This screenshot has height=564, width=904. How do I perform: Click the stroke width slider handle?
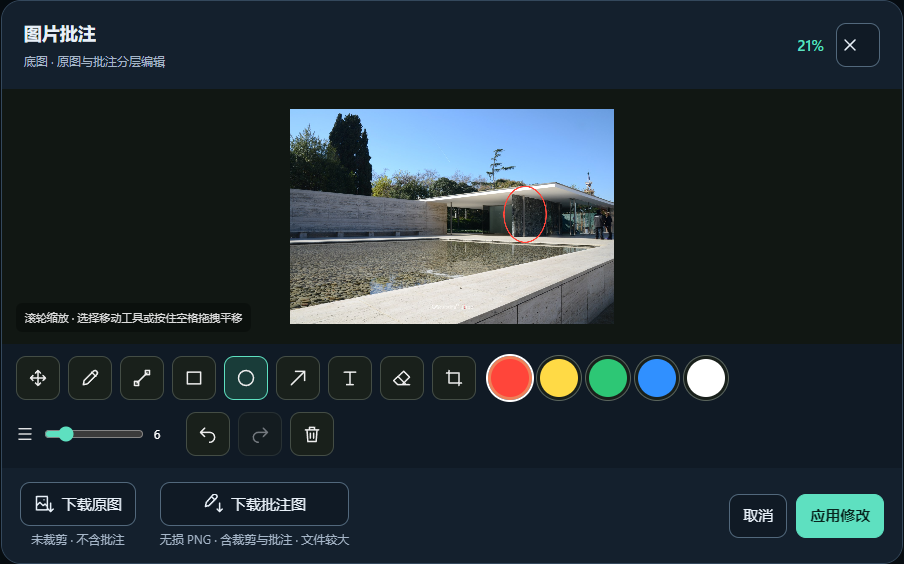pos(66,434)
